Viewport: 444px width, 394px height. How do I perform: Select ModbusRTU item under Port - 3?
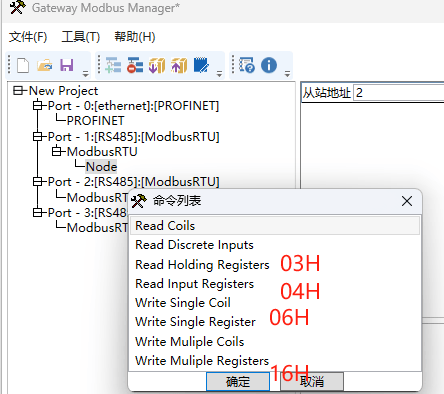click(x=97, y=228)
